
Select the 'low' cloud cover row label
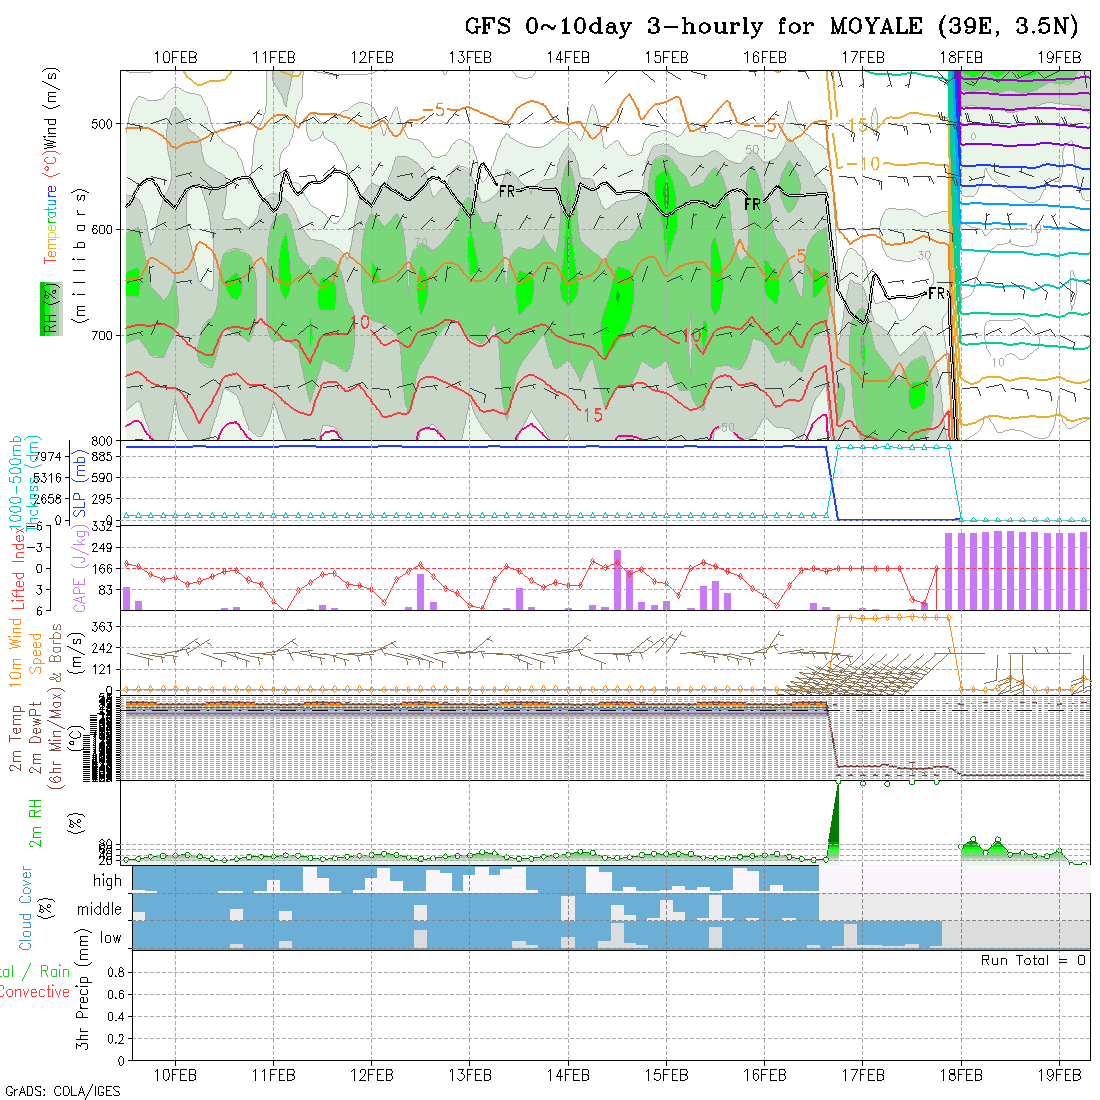pos(110,938)
